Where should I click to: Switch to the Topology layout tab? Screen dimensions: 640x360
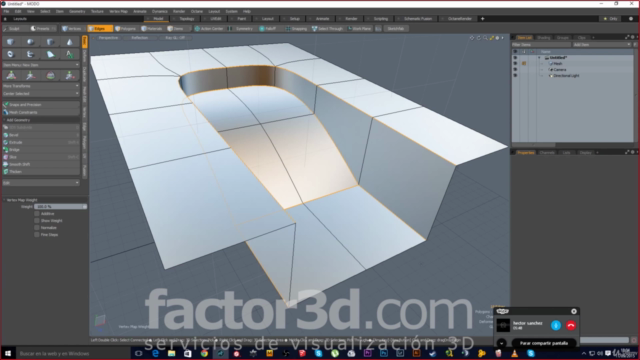pyautogui.click(x=187, y=19)
